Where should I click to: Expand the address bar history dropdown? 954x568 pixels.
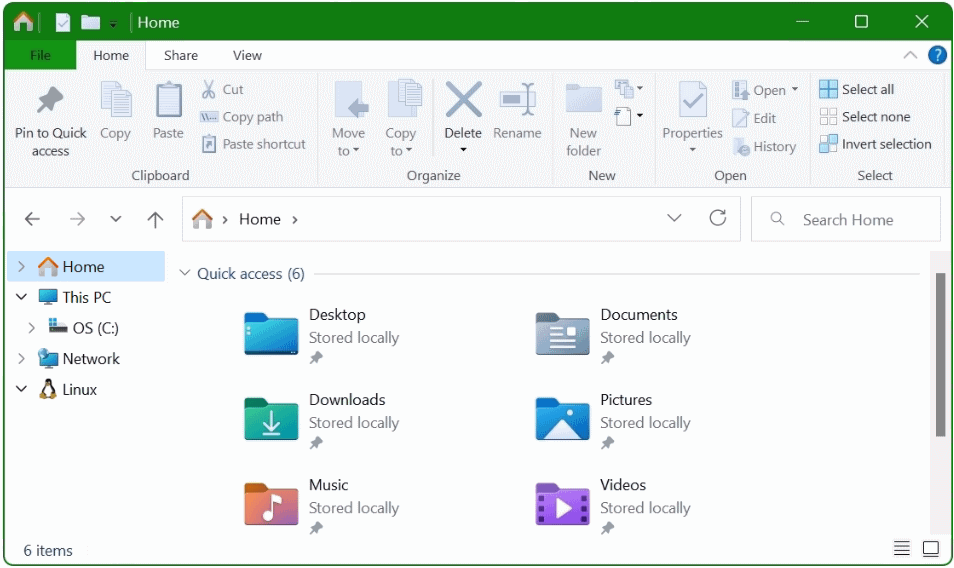click(x=674, y=218)
